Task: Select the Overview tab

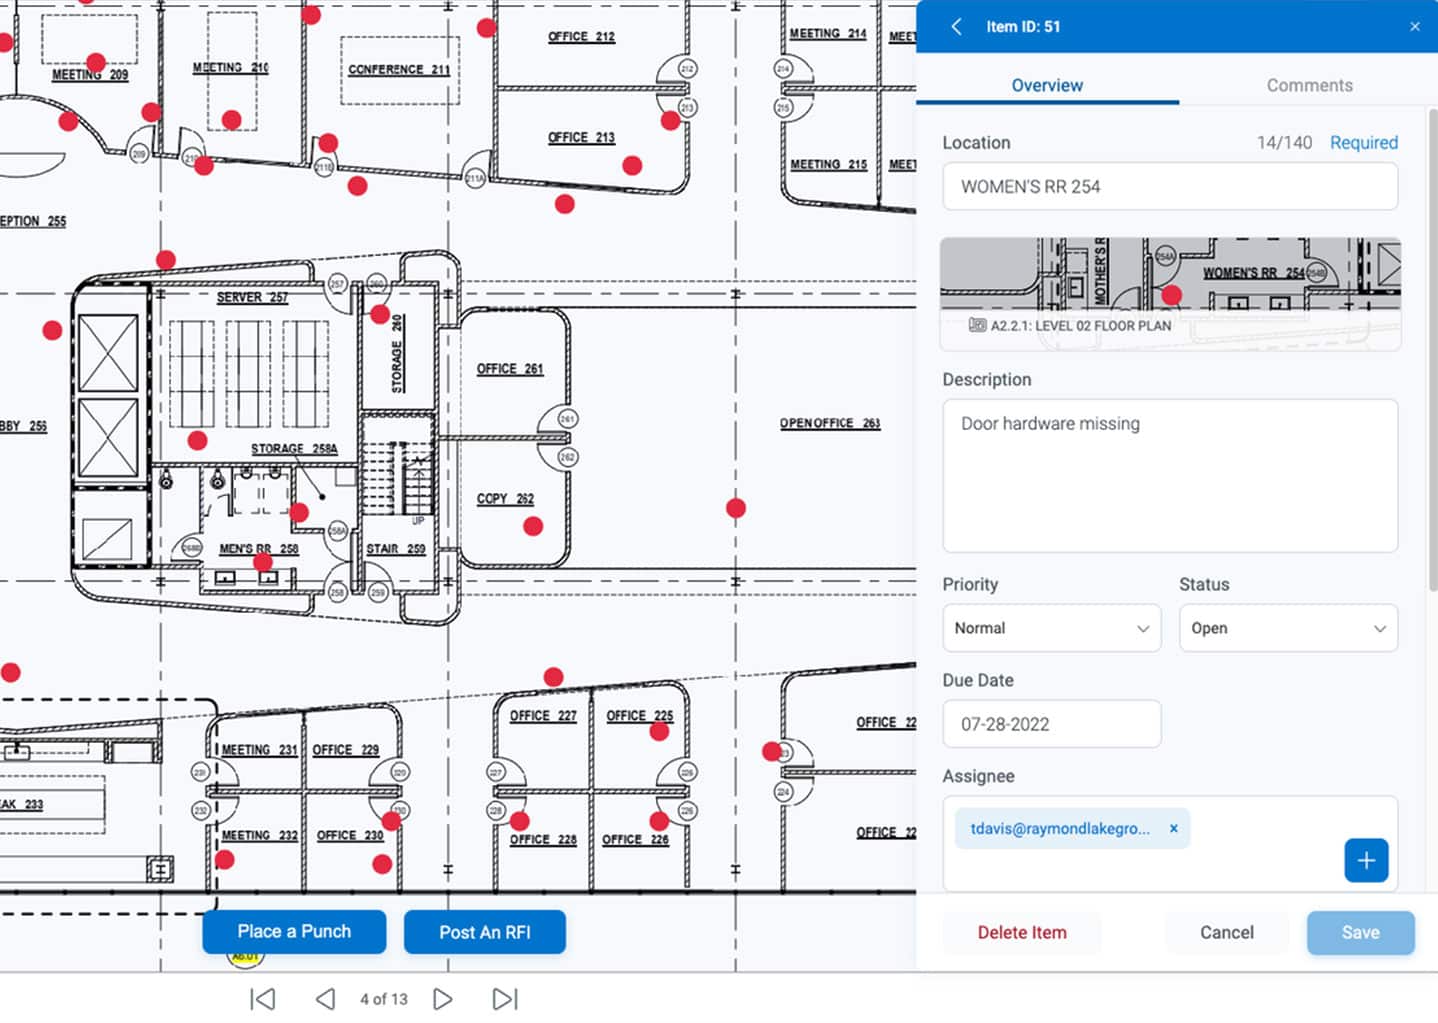Action: (1046, 85)
